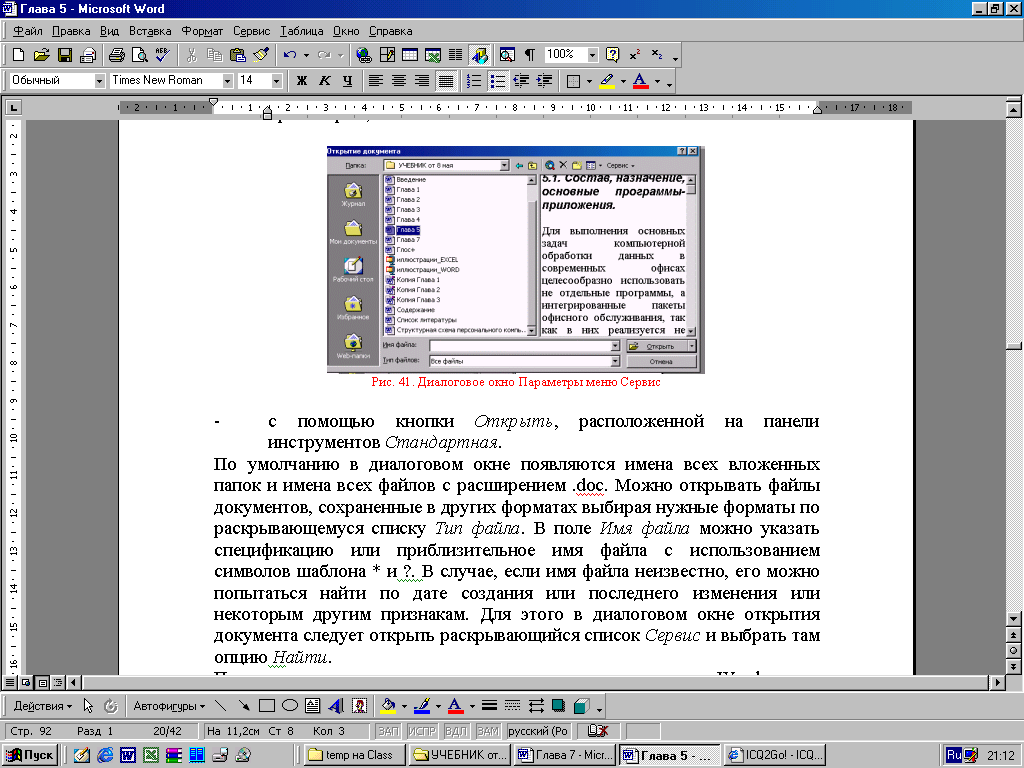Open the Действия menu on Drawing toolbar
The image size is (1024, 768).
pyautogui.click(x=42, y=705)
